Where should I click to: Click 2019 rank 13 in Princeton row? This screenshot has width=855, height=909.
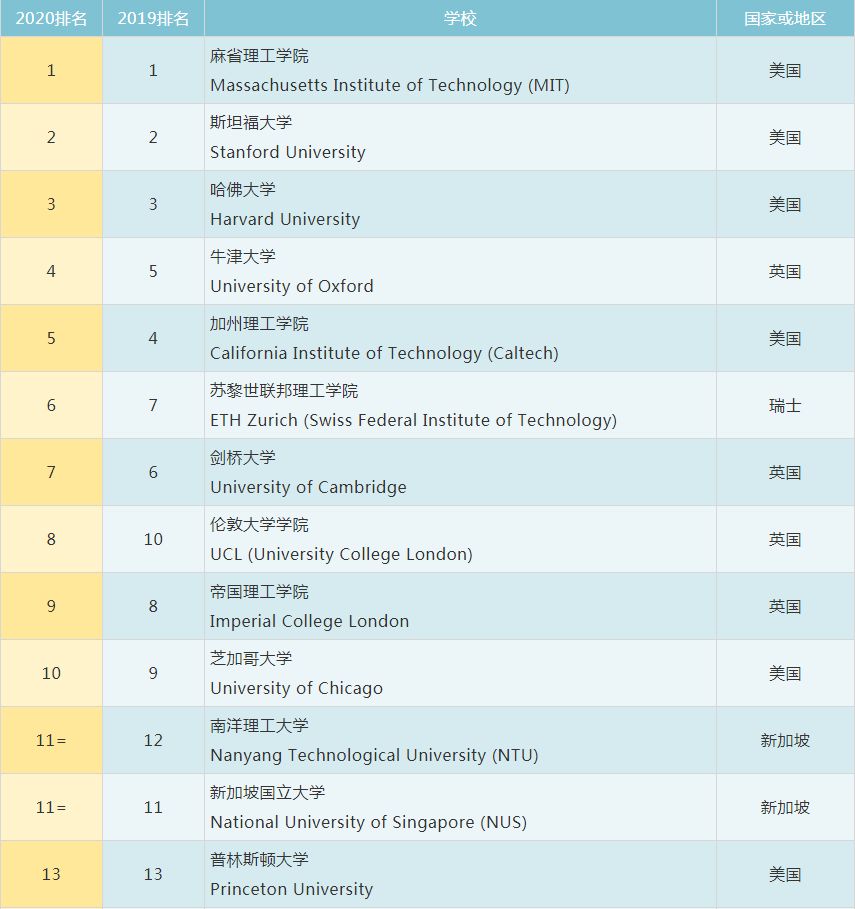pyautogui.click(x=153, y=874)
